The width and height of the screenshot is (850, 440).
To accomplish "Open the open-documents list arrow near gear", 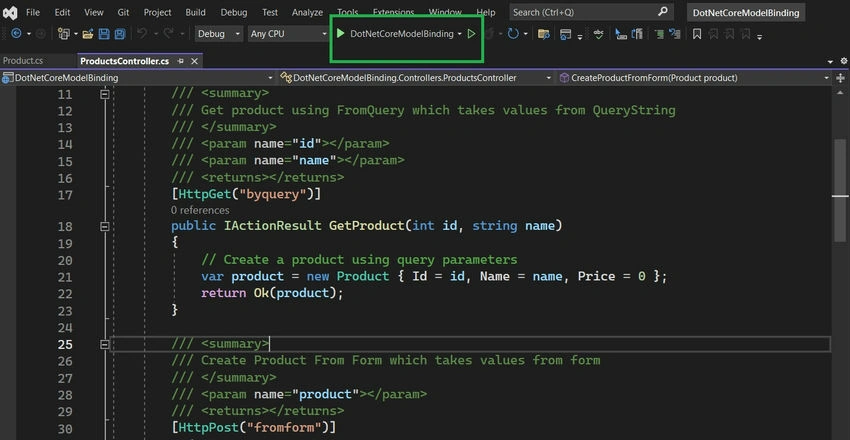I will (830, 62).
